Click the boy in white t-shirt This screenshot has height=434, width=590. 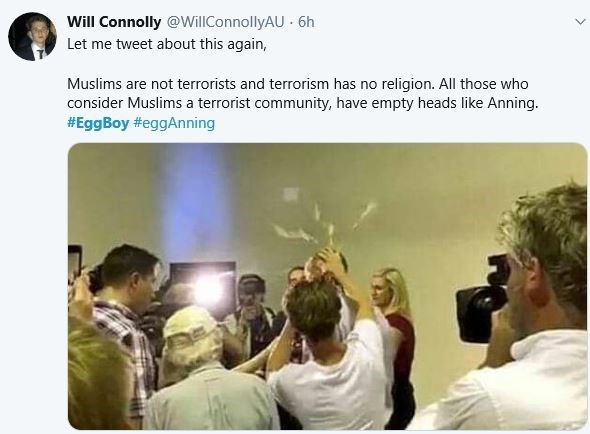[329, 350]
